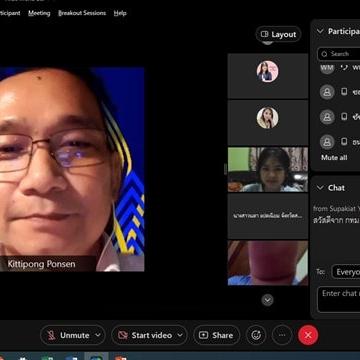This screenshot has height=360, width=360.
Task: Click the Kittipong Ponsen name label
Action: (x=41, y=264)
